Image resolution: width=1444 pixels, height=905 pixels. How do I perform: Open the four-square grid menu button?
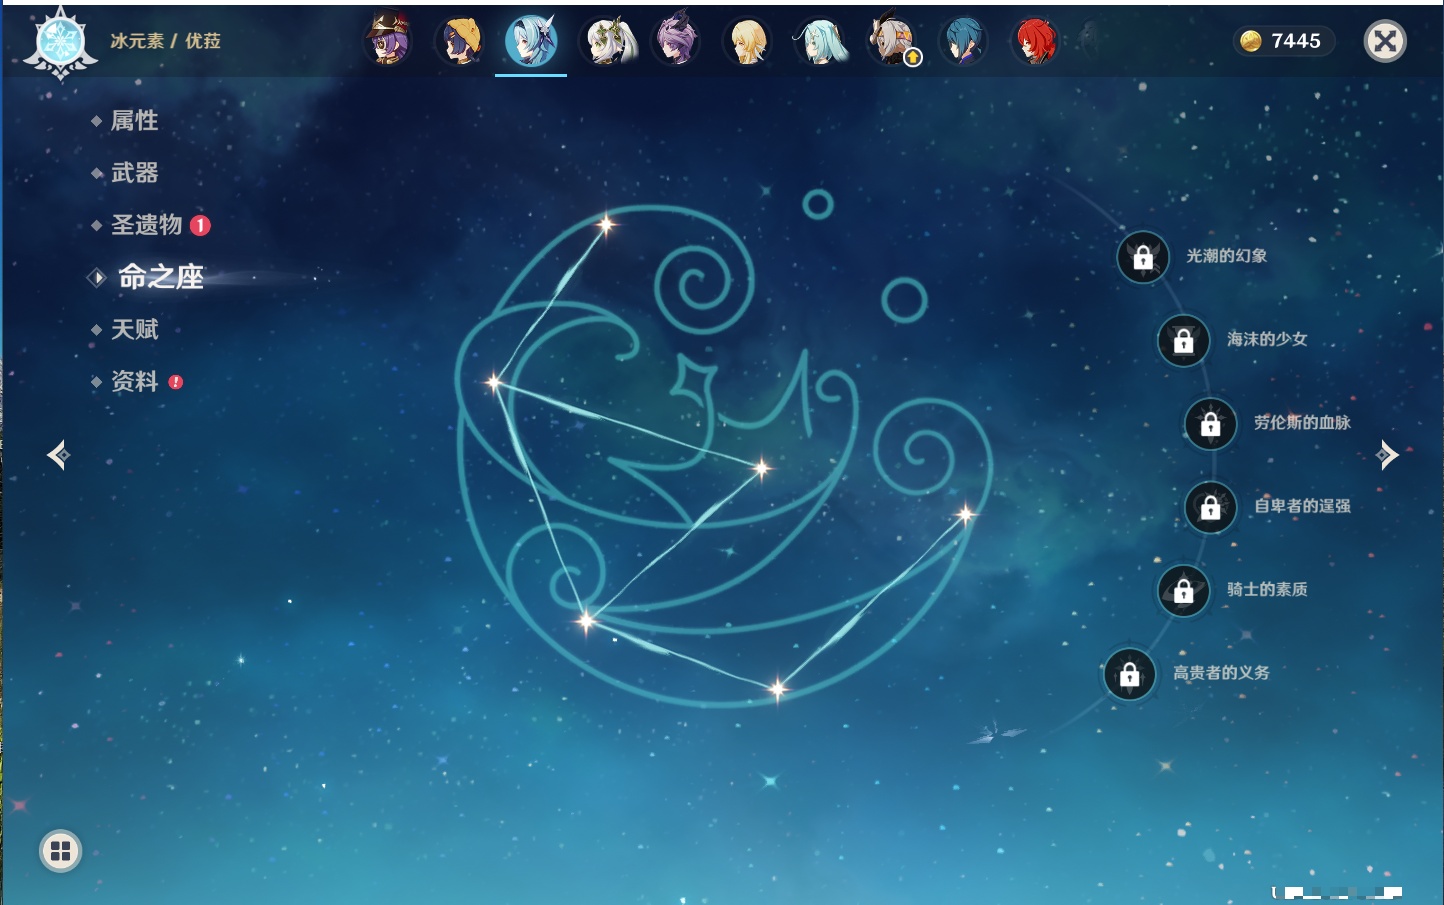(60, 851)
